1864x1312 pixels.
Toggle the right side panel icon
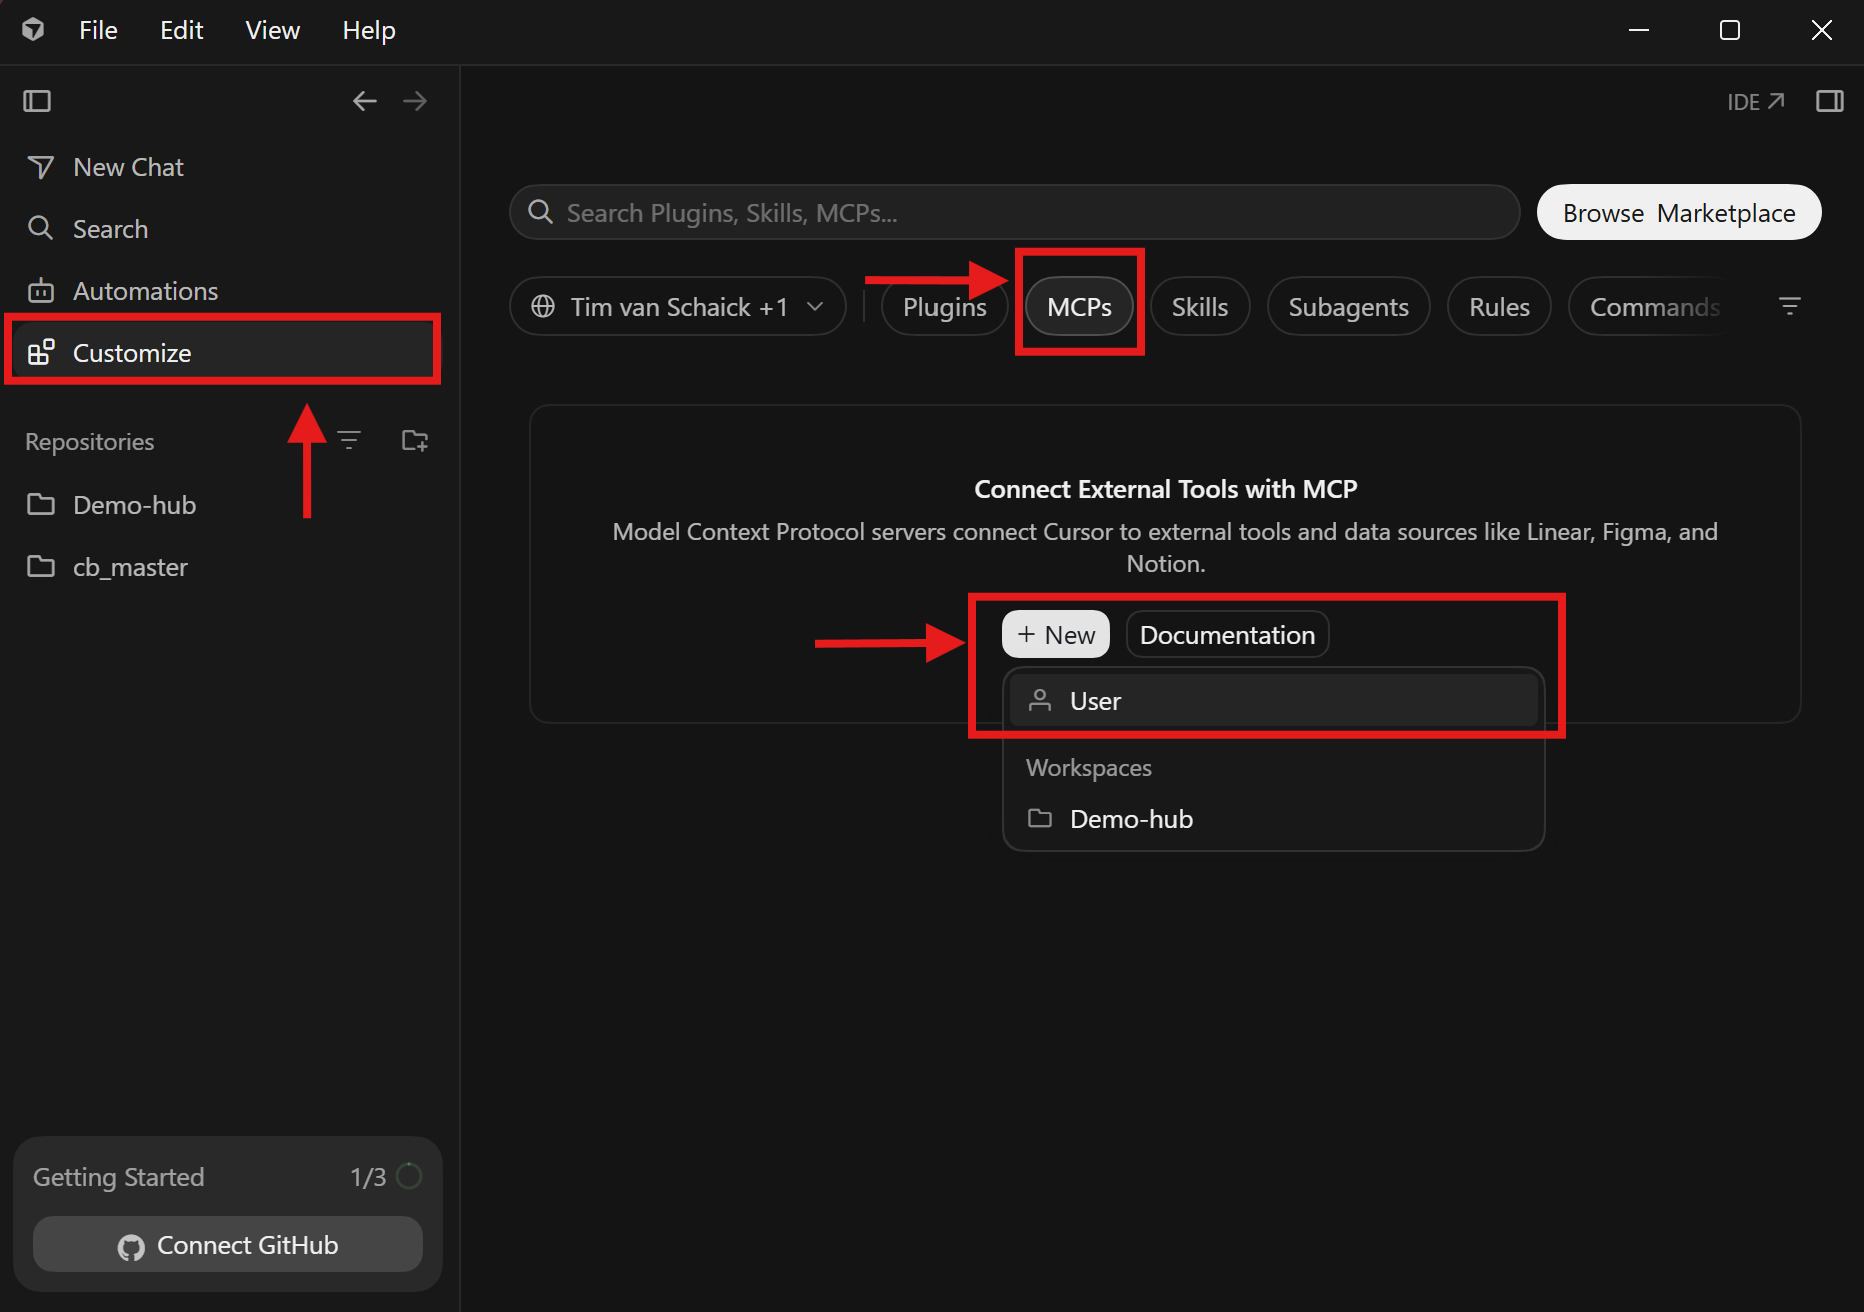tap(1830, 101)
